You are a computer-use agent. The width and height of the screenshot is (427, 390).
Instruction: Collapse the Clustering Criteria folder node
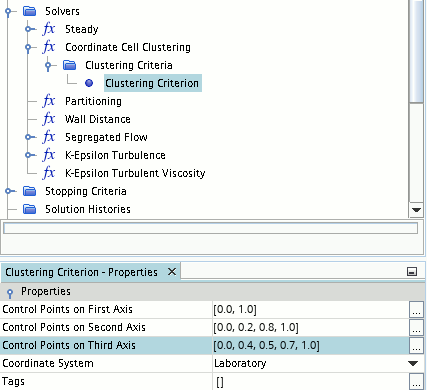(x=48, y=65)
